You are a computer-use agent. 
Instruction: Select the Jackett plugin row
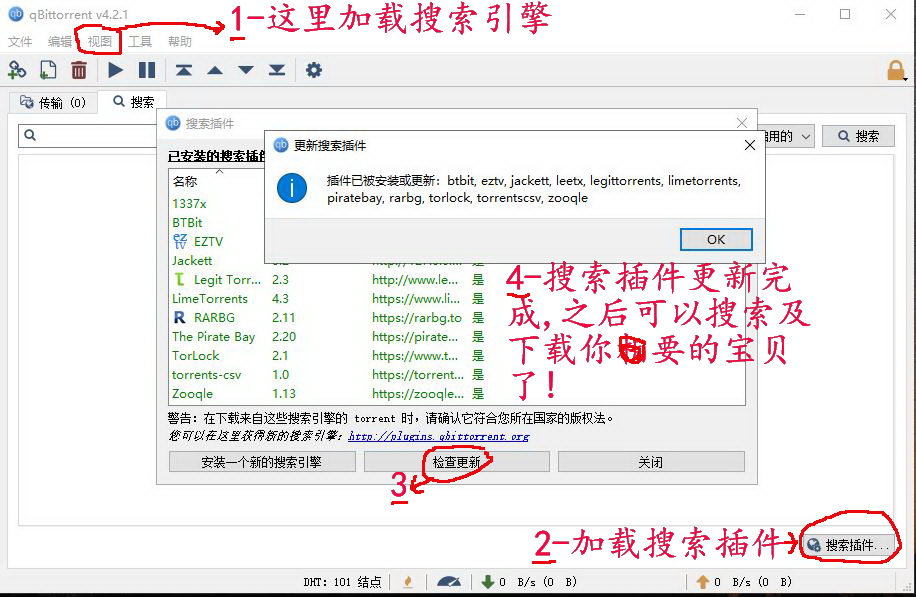point(192,260)
